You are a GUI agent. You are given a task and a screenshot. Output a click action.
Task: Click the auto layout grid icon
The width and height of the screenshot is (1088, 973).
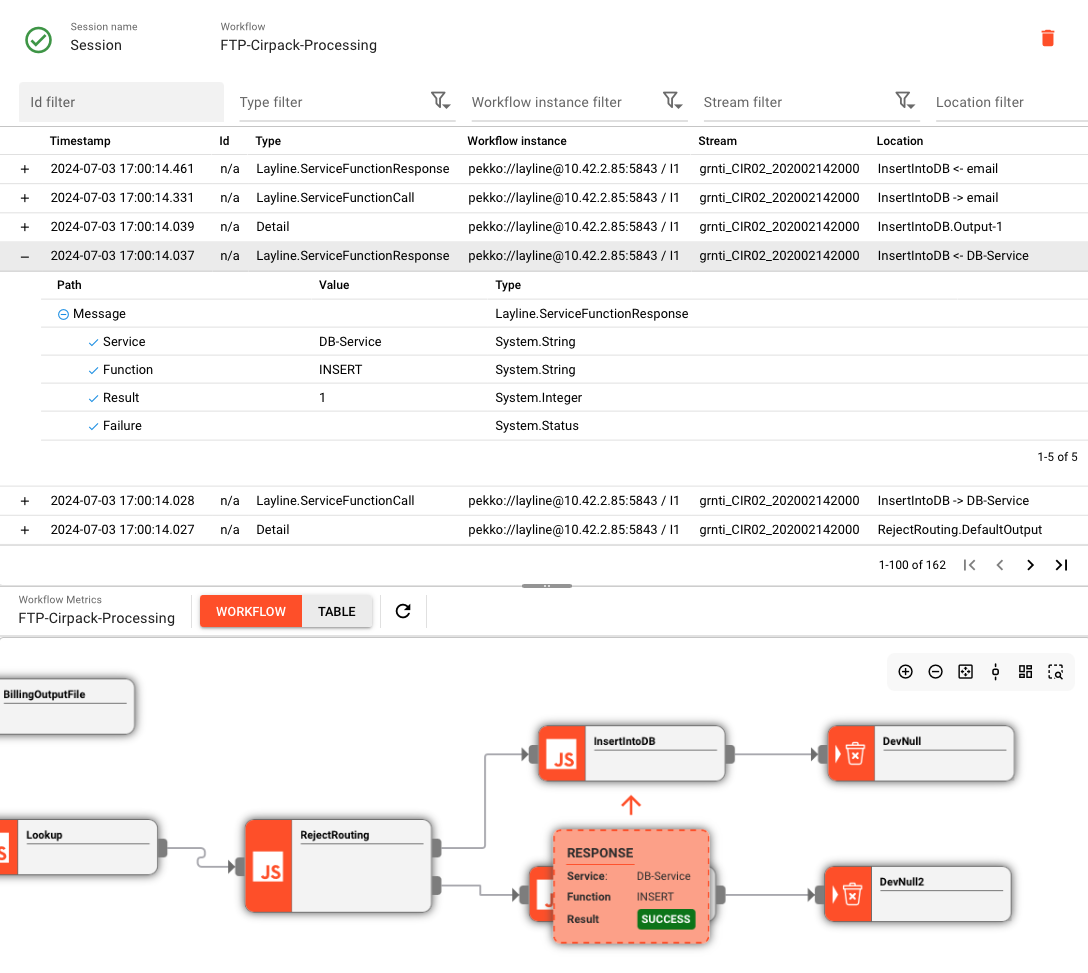[1025, 671]
